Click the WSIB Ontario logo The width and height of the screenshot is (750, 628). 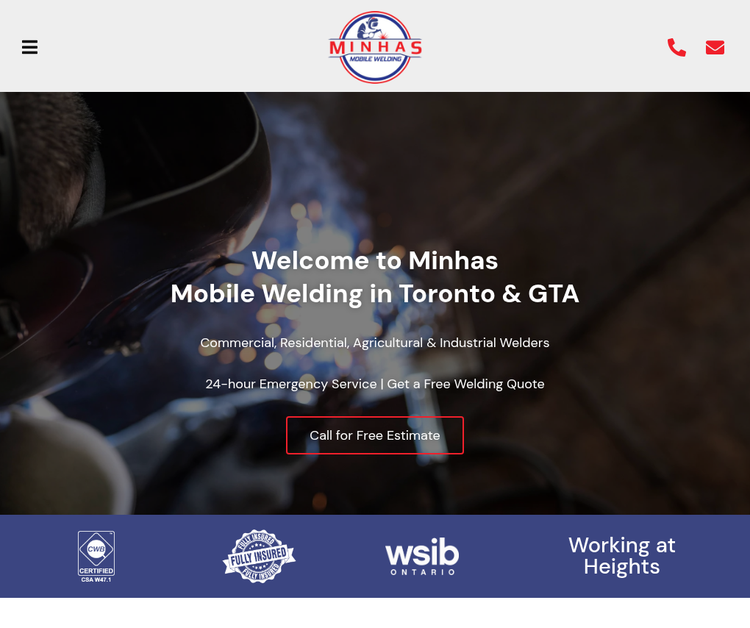(x=422, y=556)
